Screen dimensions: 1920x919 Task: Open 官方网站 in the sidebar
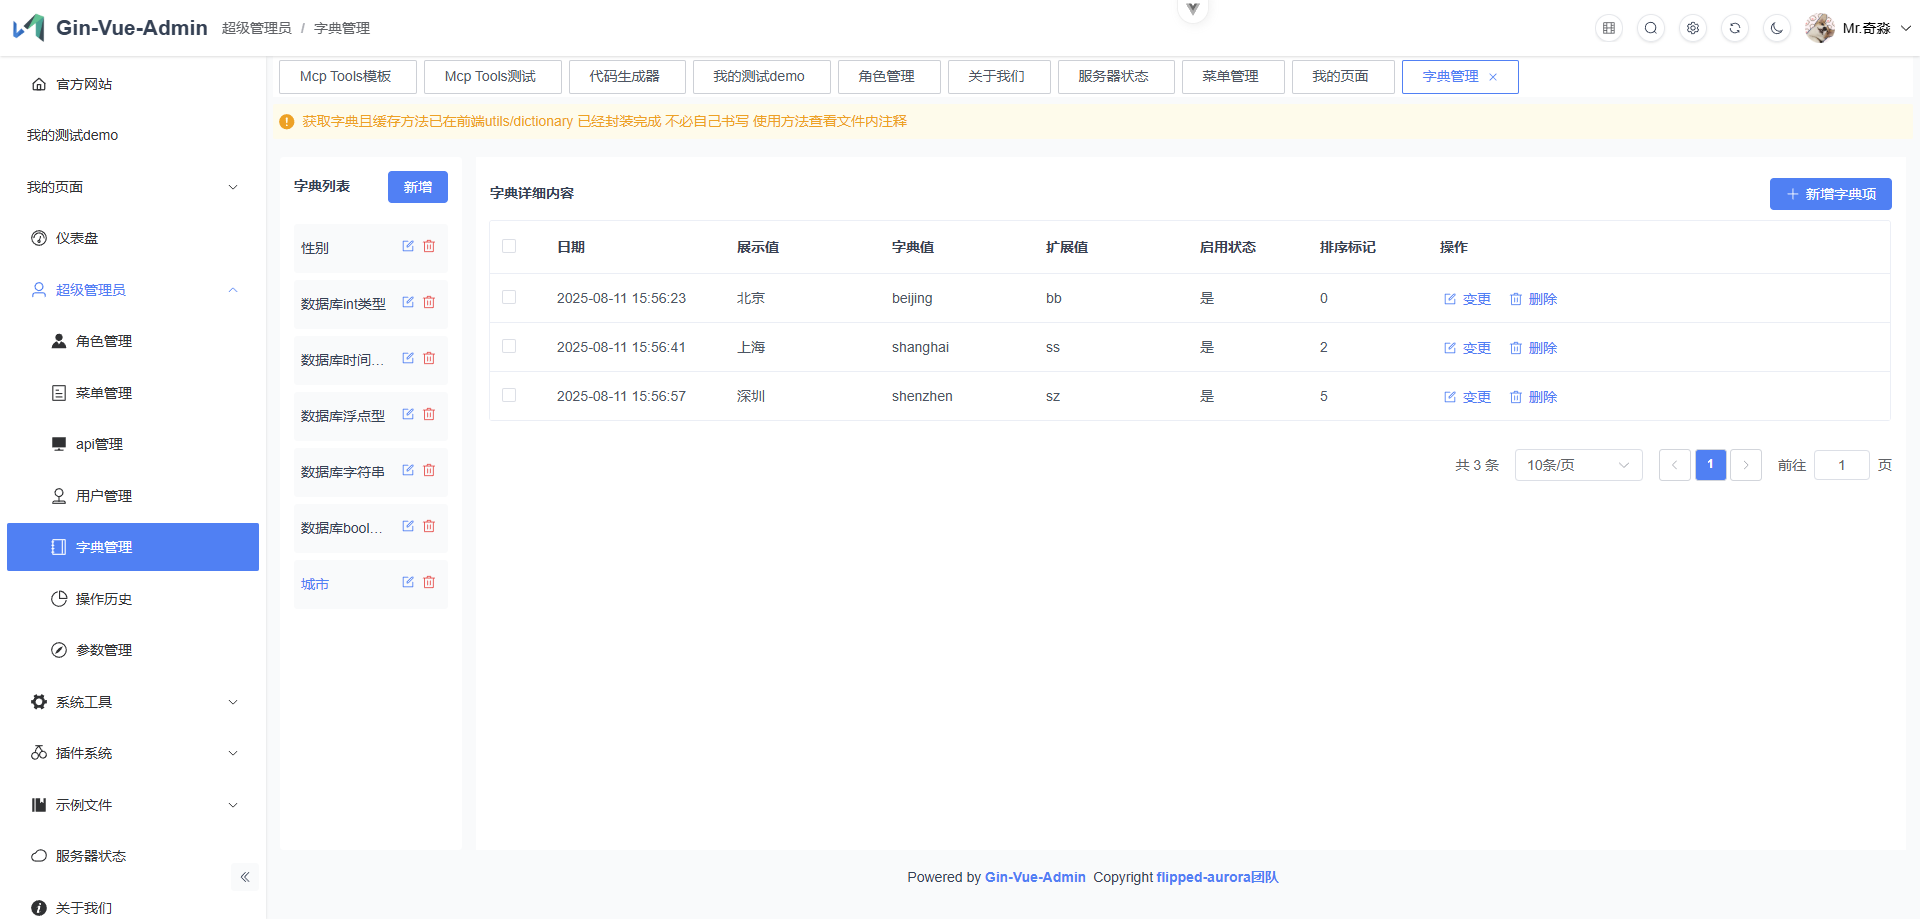[x=133, y=84]
